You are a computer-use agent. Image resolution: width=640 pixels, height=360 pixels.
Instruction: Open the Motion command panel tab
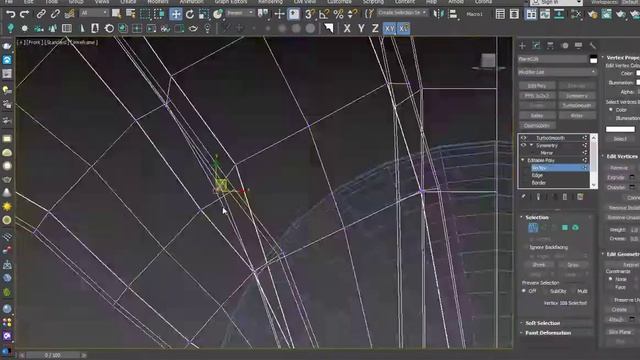[564, 46]
